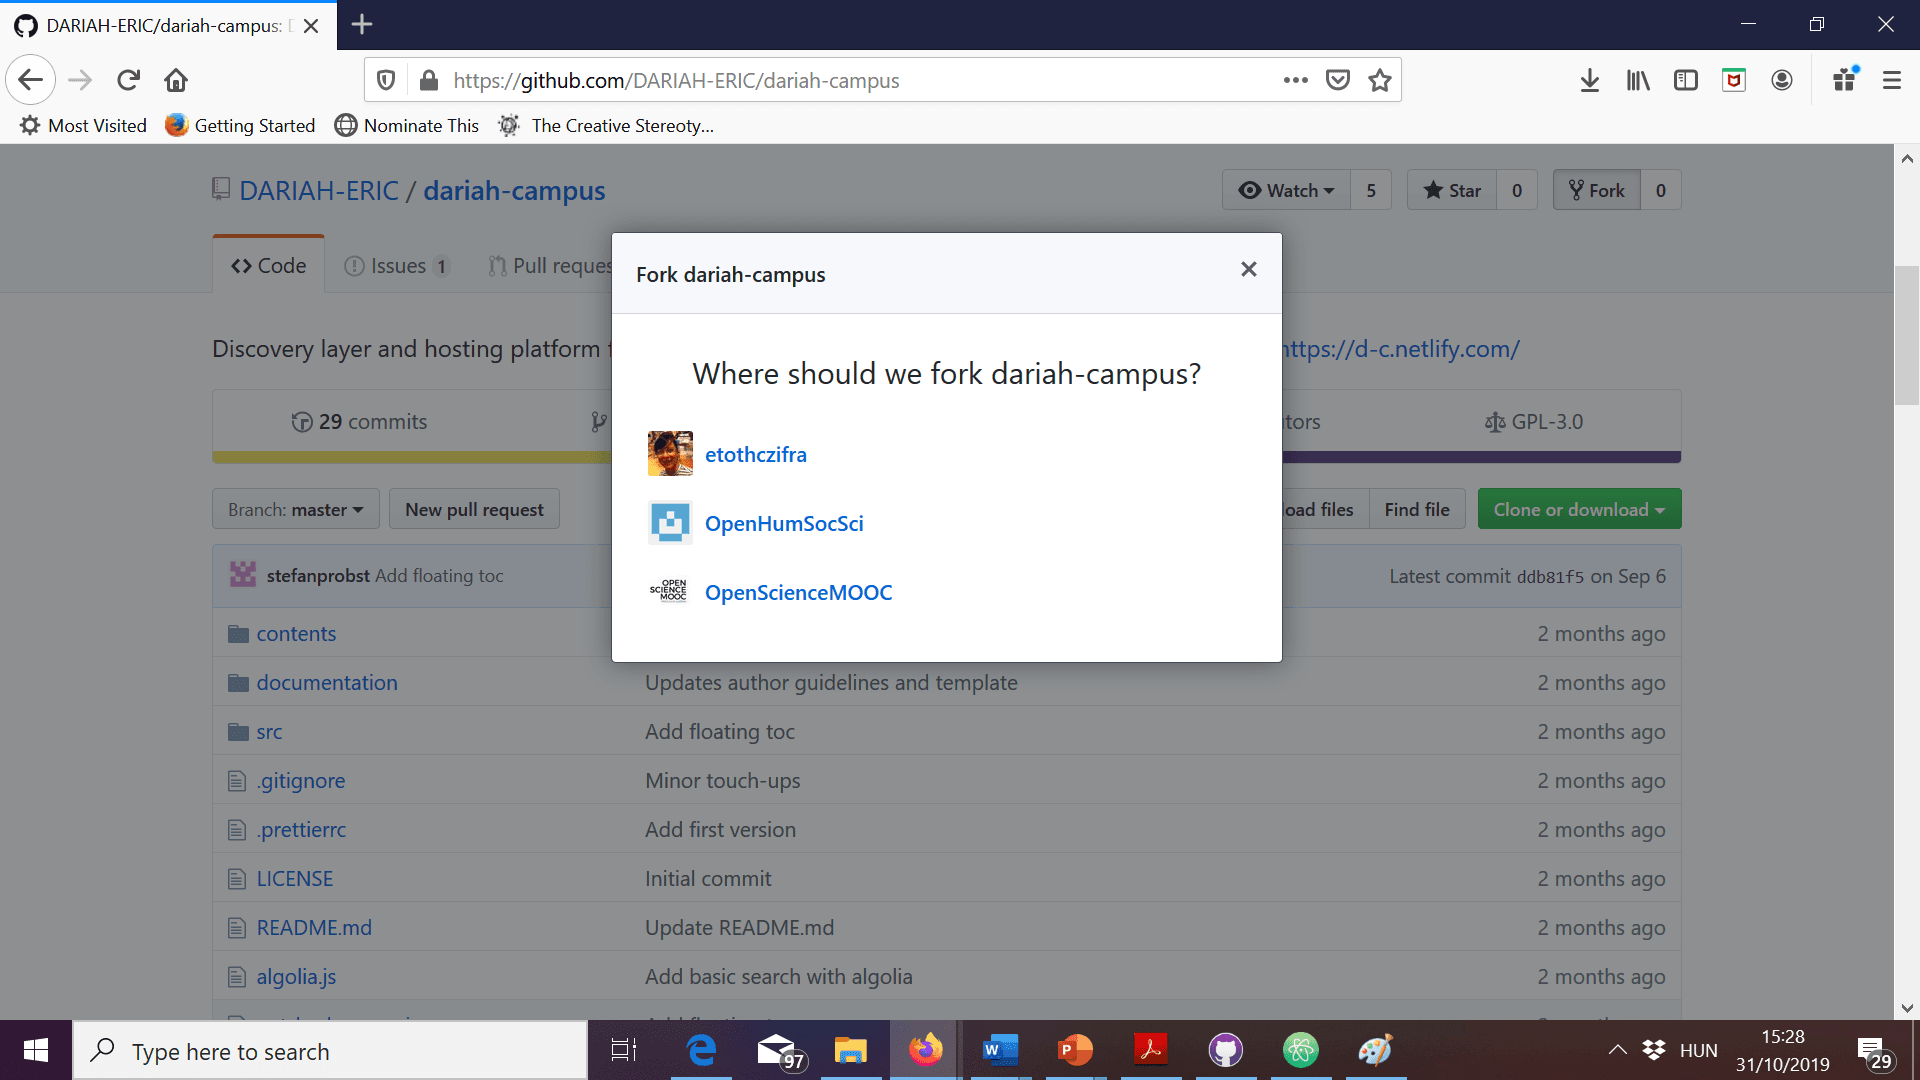
Task: Open Firefox downloads panel
Action: pos(1589,80)
